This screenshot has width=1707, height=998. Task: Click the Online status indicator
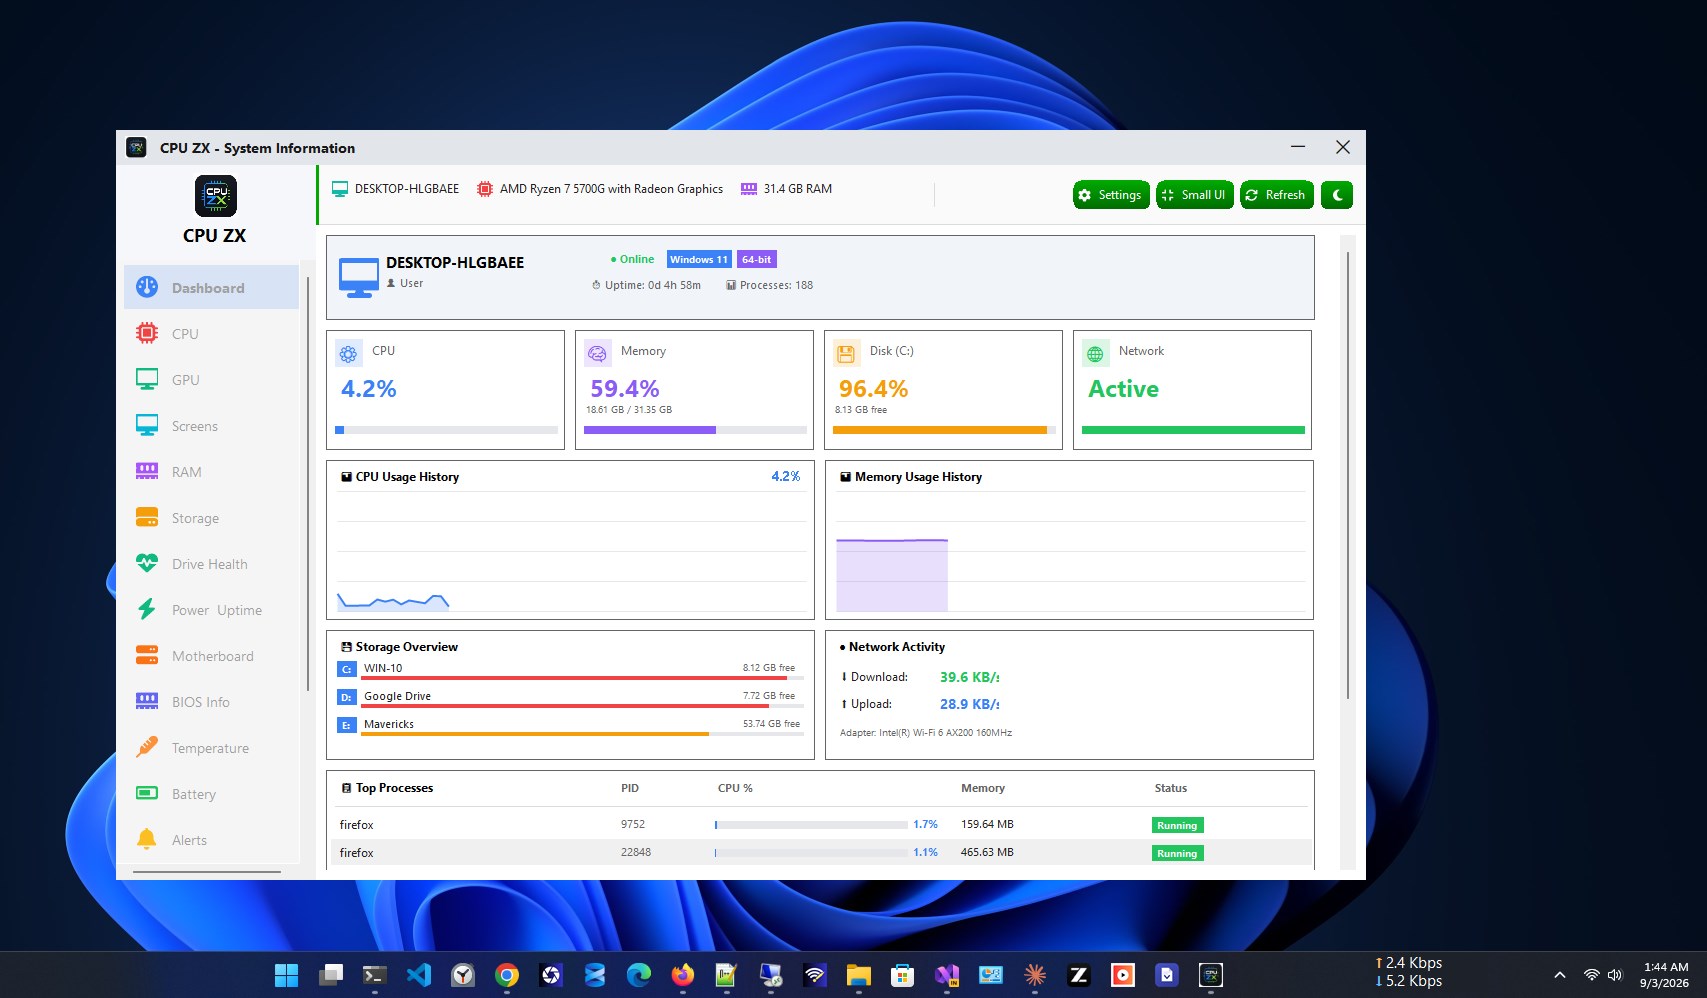tap(632, 259)
